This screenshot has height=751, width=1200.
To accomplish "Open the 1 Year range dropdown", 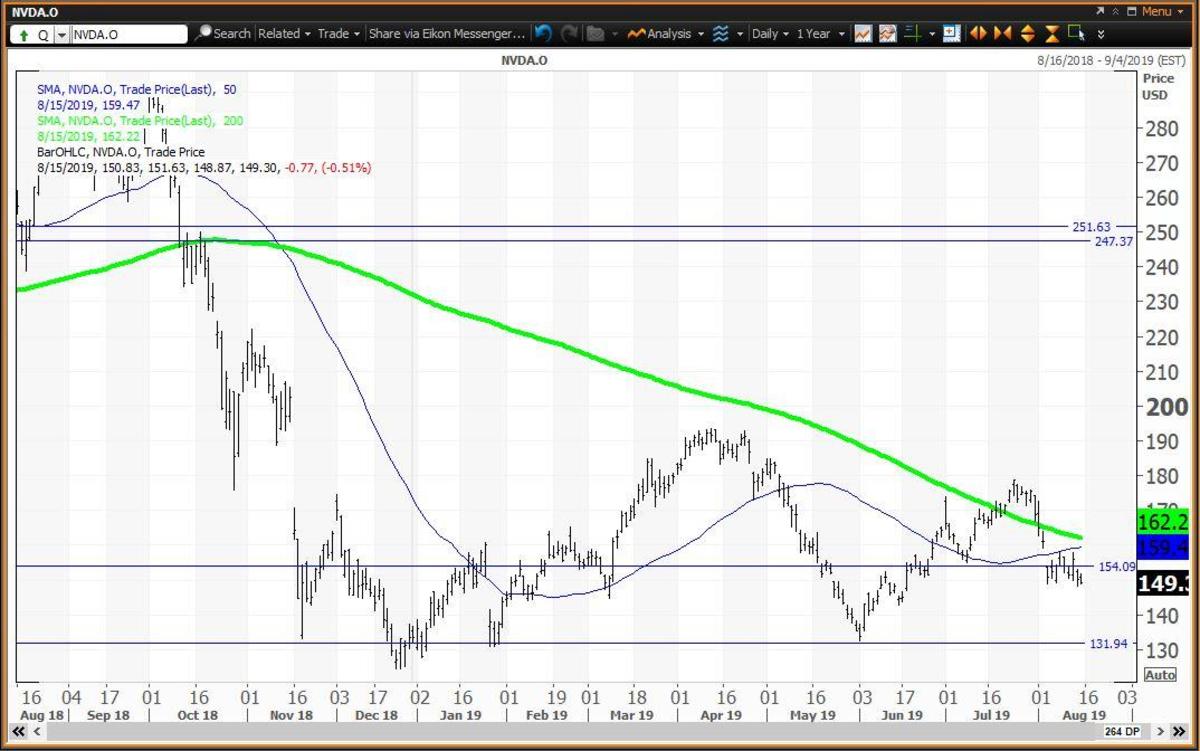I will [819, 34].
